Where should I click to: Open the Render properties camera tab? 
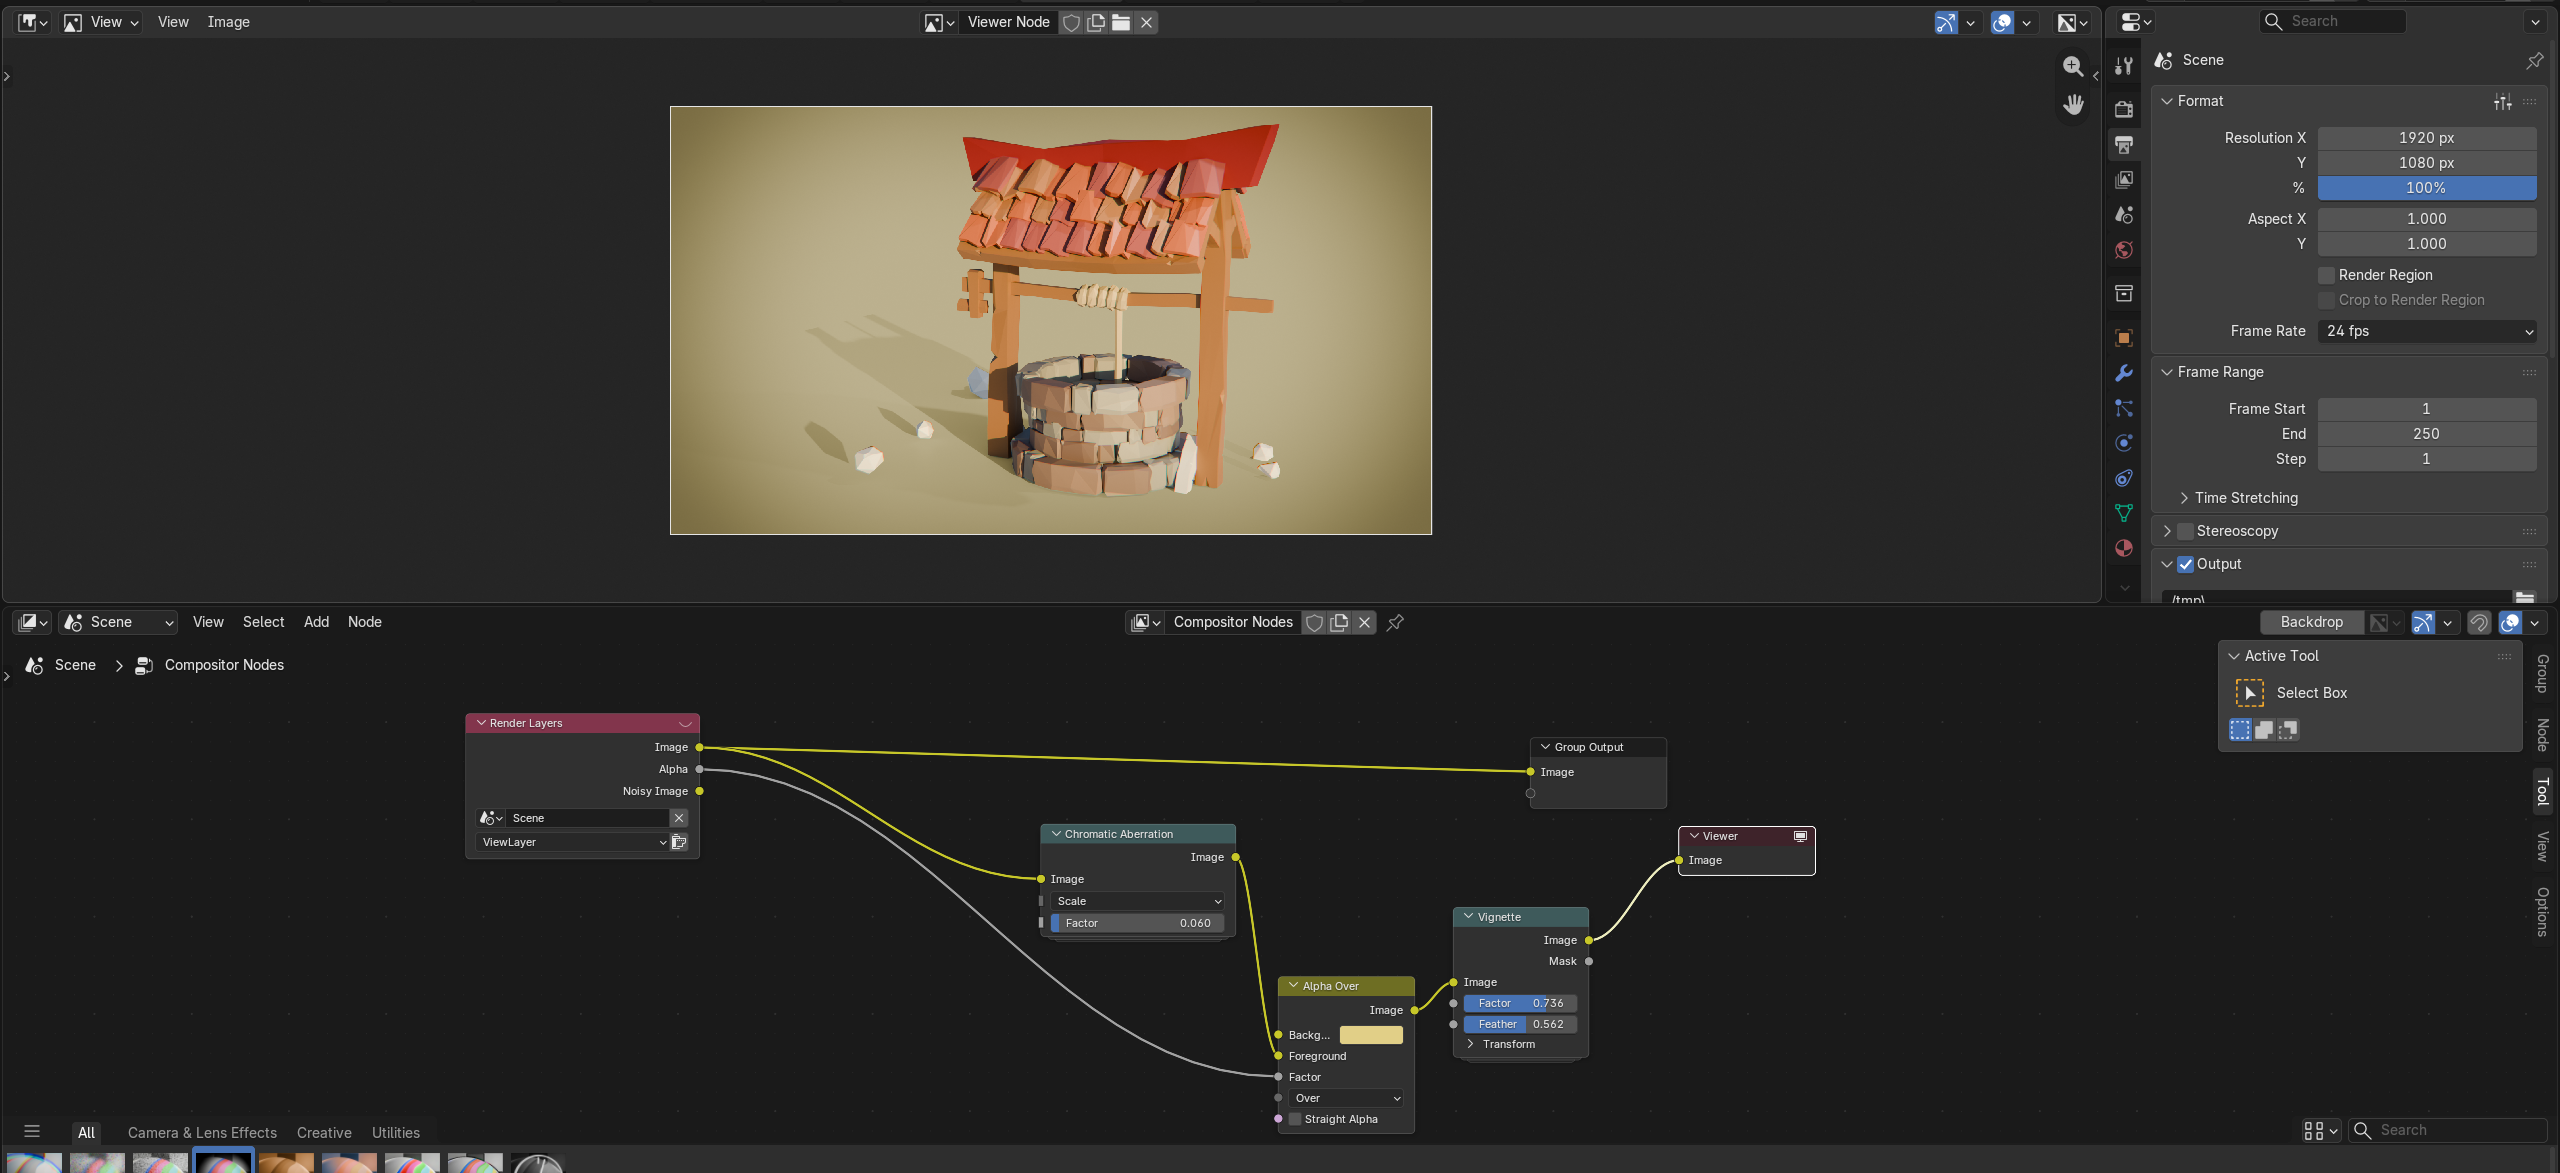pyautogui.click(x=2124, y=109)
